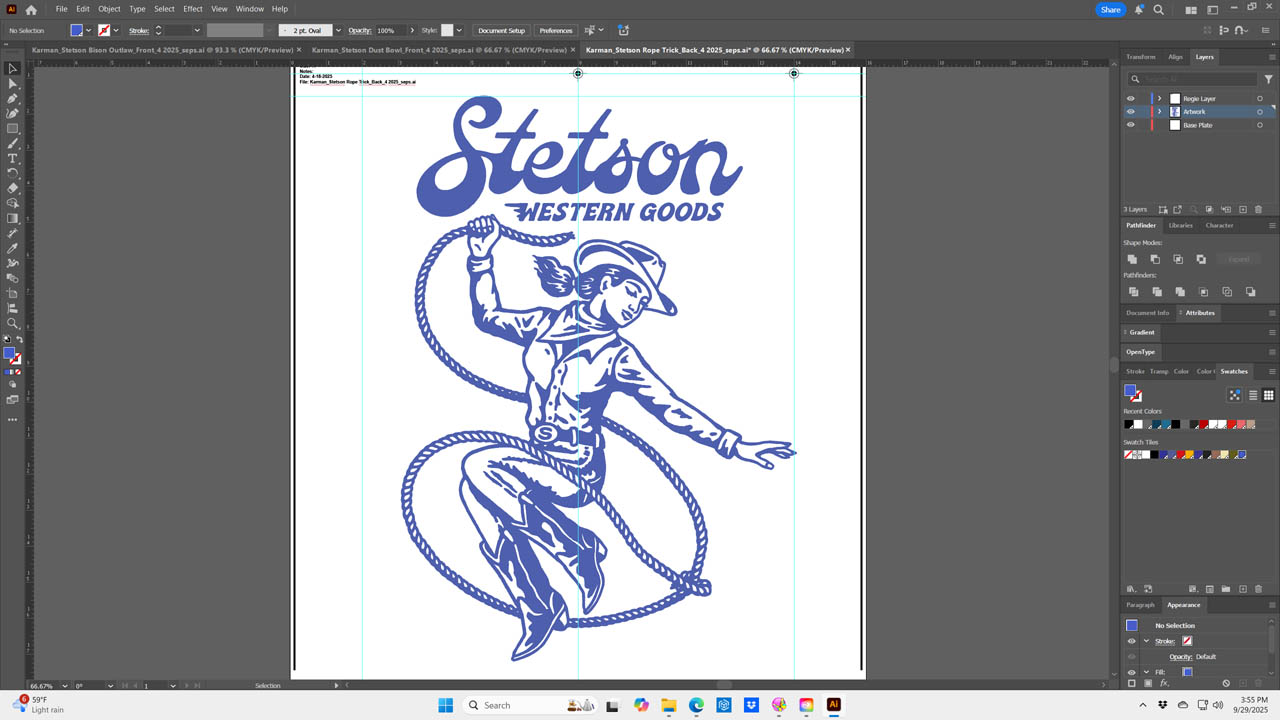Apply the Unite shape mode in Pathfinder
1280x720 pixels.
point(1133,259)
